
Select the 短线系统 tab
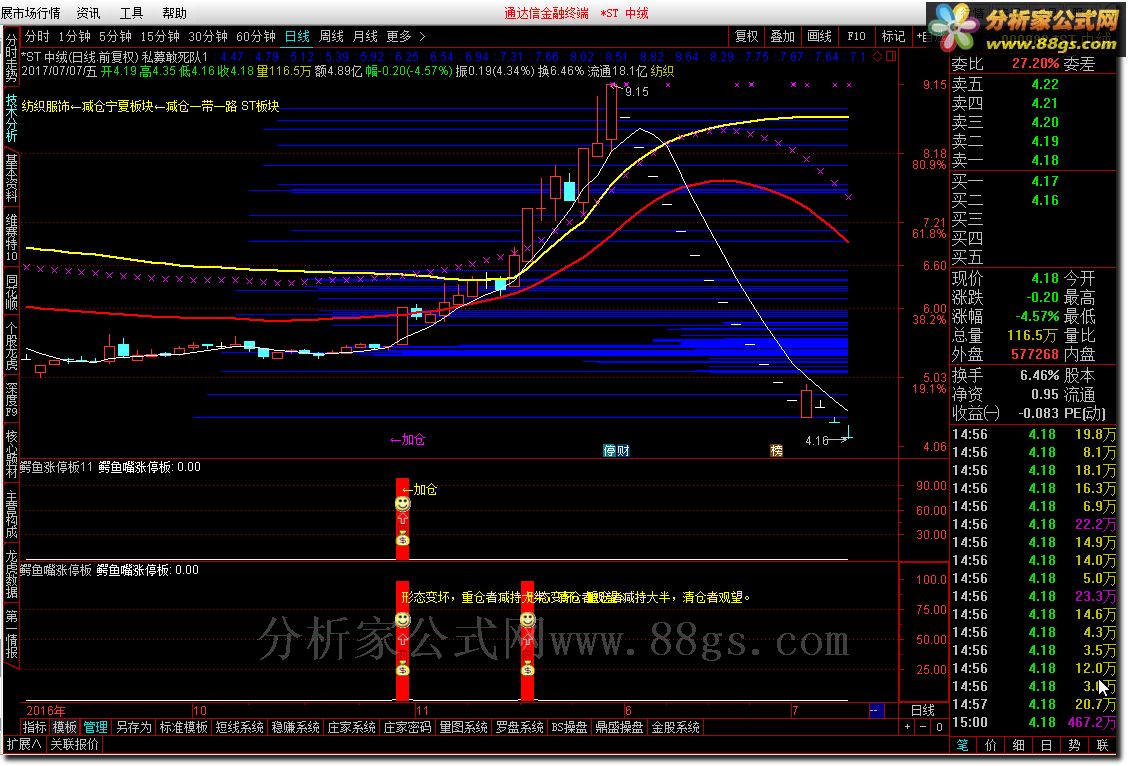240,727
